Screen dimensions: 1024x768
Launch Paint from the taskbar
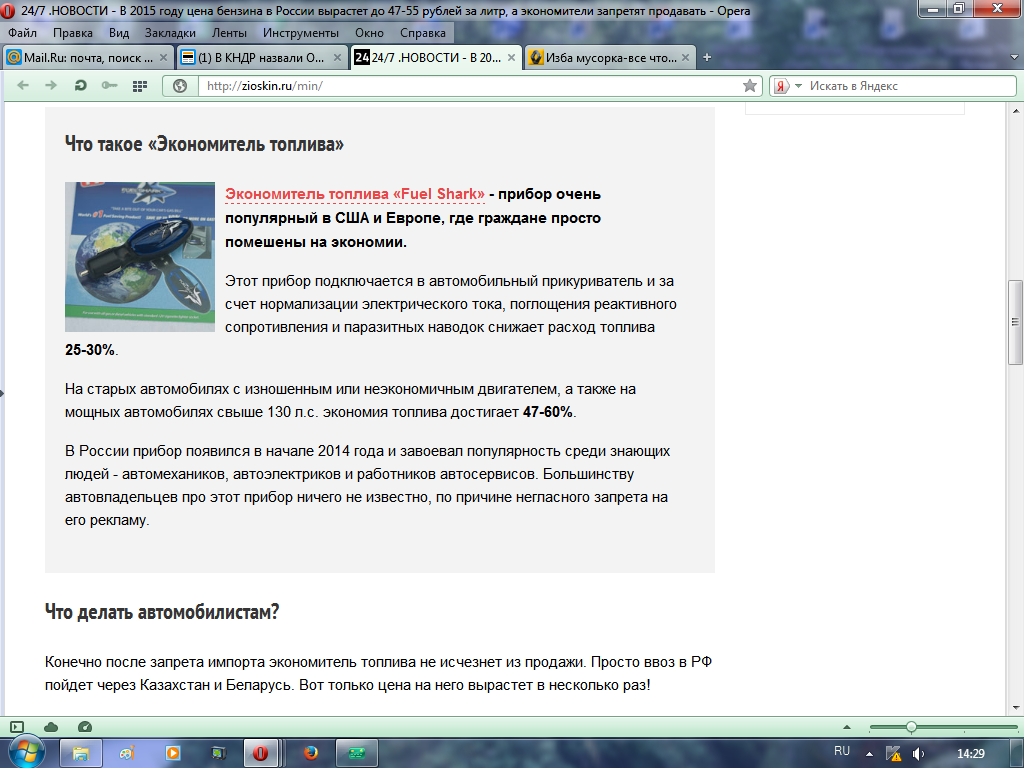[x=127, y=754]
